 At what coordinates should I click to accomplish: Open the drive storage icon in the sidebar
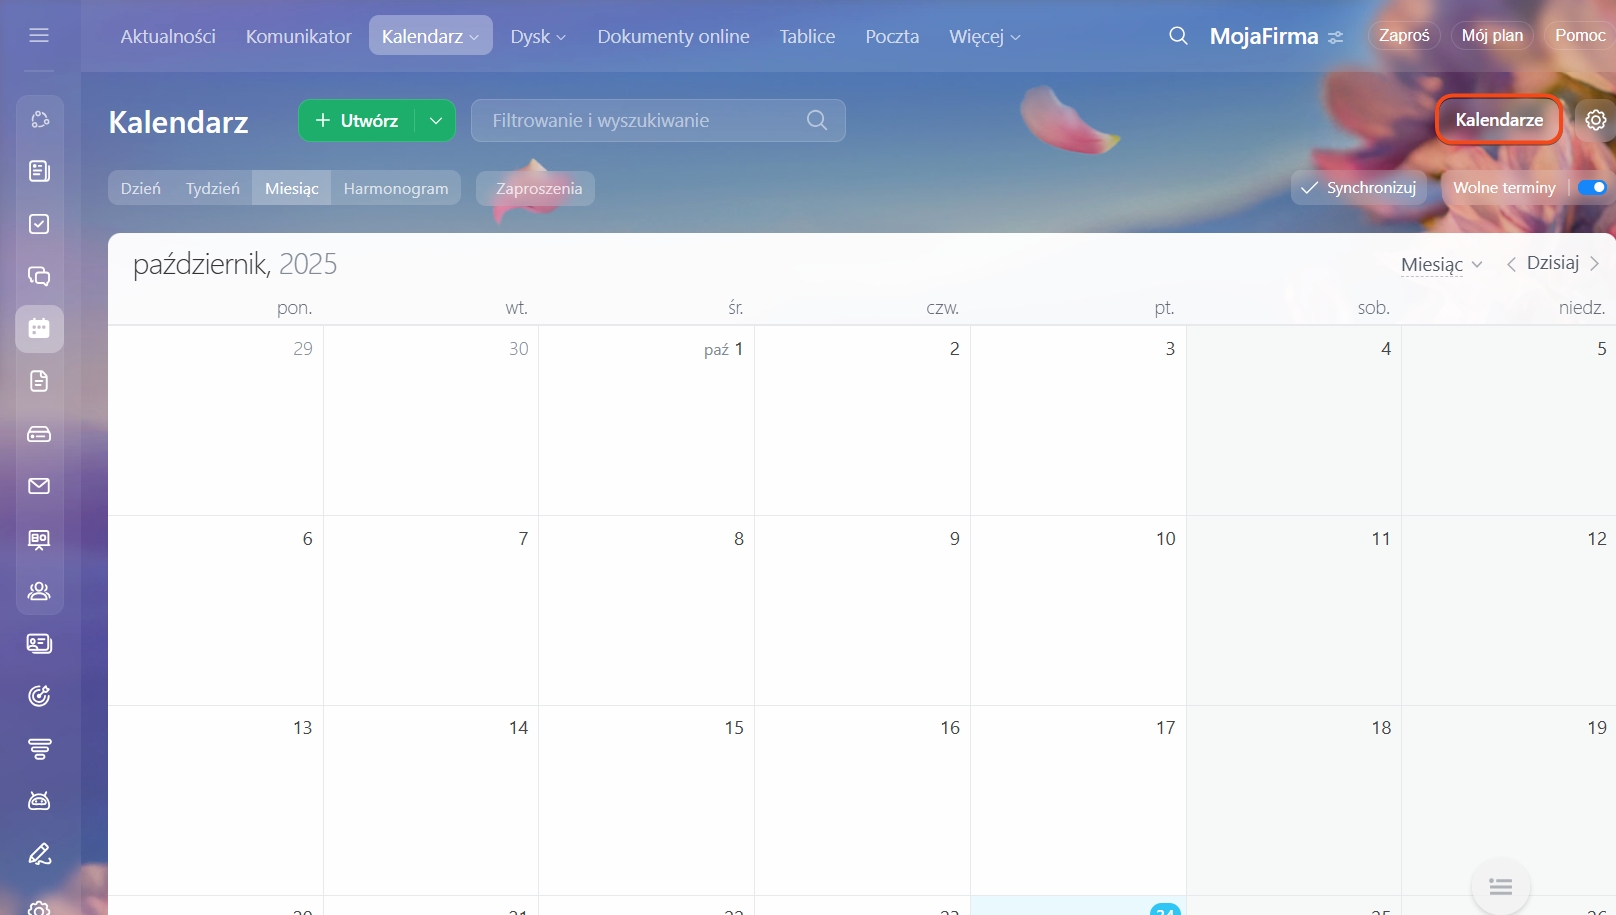tap(39, 434)
